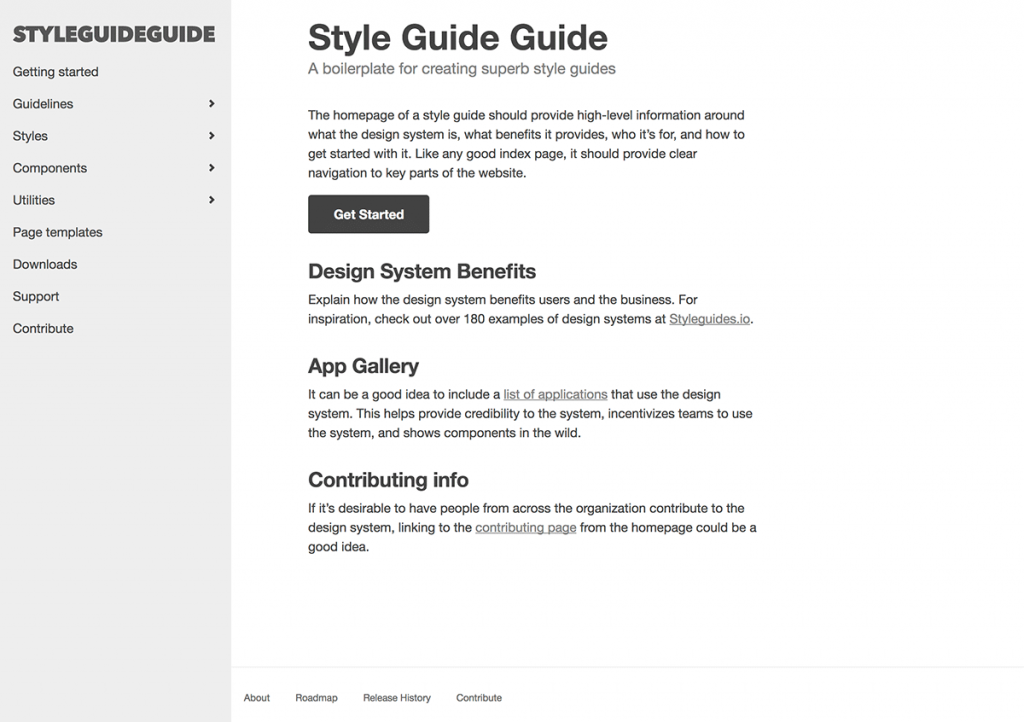
Task: Click the Get Started button
Action: (368, 214)
